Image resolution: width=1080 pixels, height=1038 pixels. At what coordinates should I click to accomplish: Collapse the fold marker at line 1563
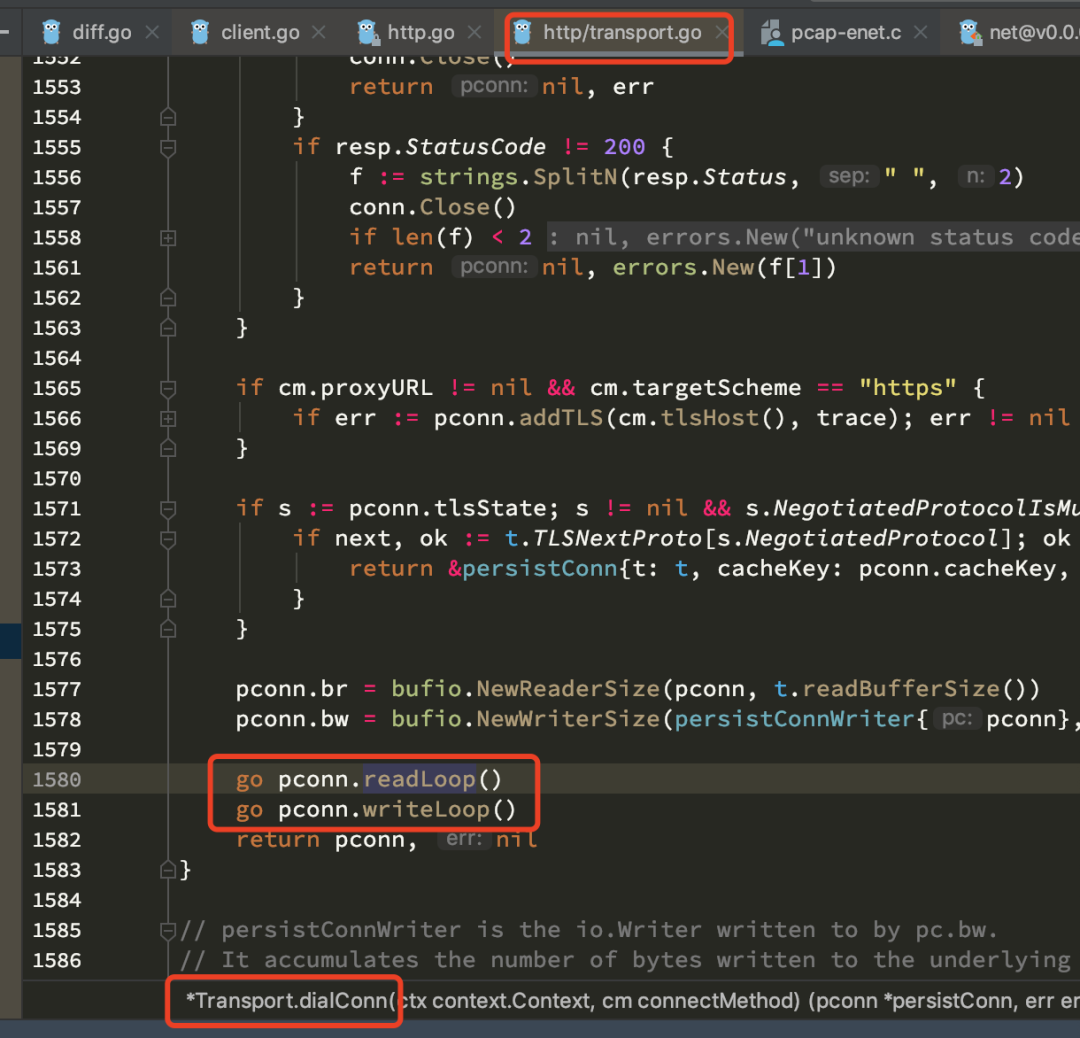coord(168,329)
